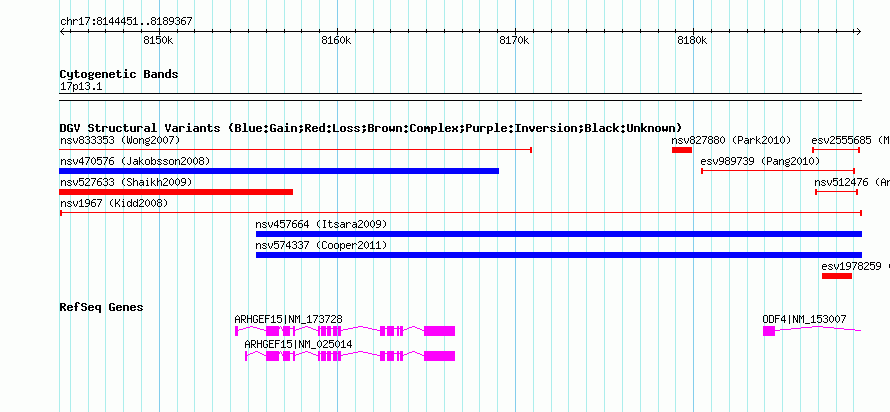This screenshot has width=890, height=412.
Task: Open the Cytogenetic Bands track title
Action: (119, 74)
